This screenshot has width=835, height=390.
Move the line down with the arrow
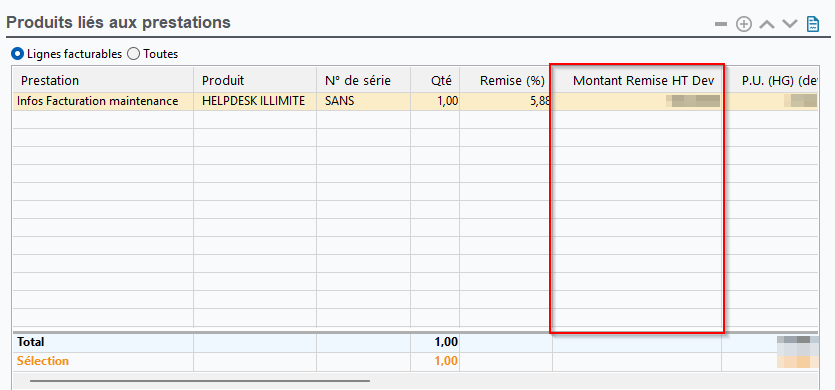click(789, 24)
